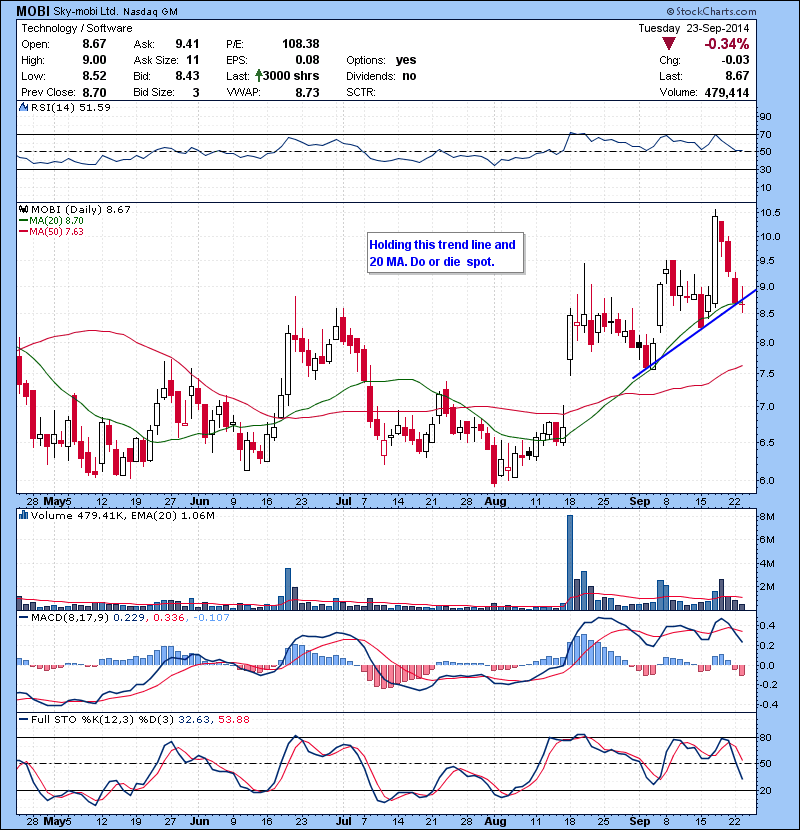
Task: Click the blue MACD(8,17,9) legend line marker
Action: pyautogui.click(x=24, y=617)
